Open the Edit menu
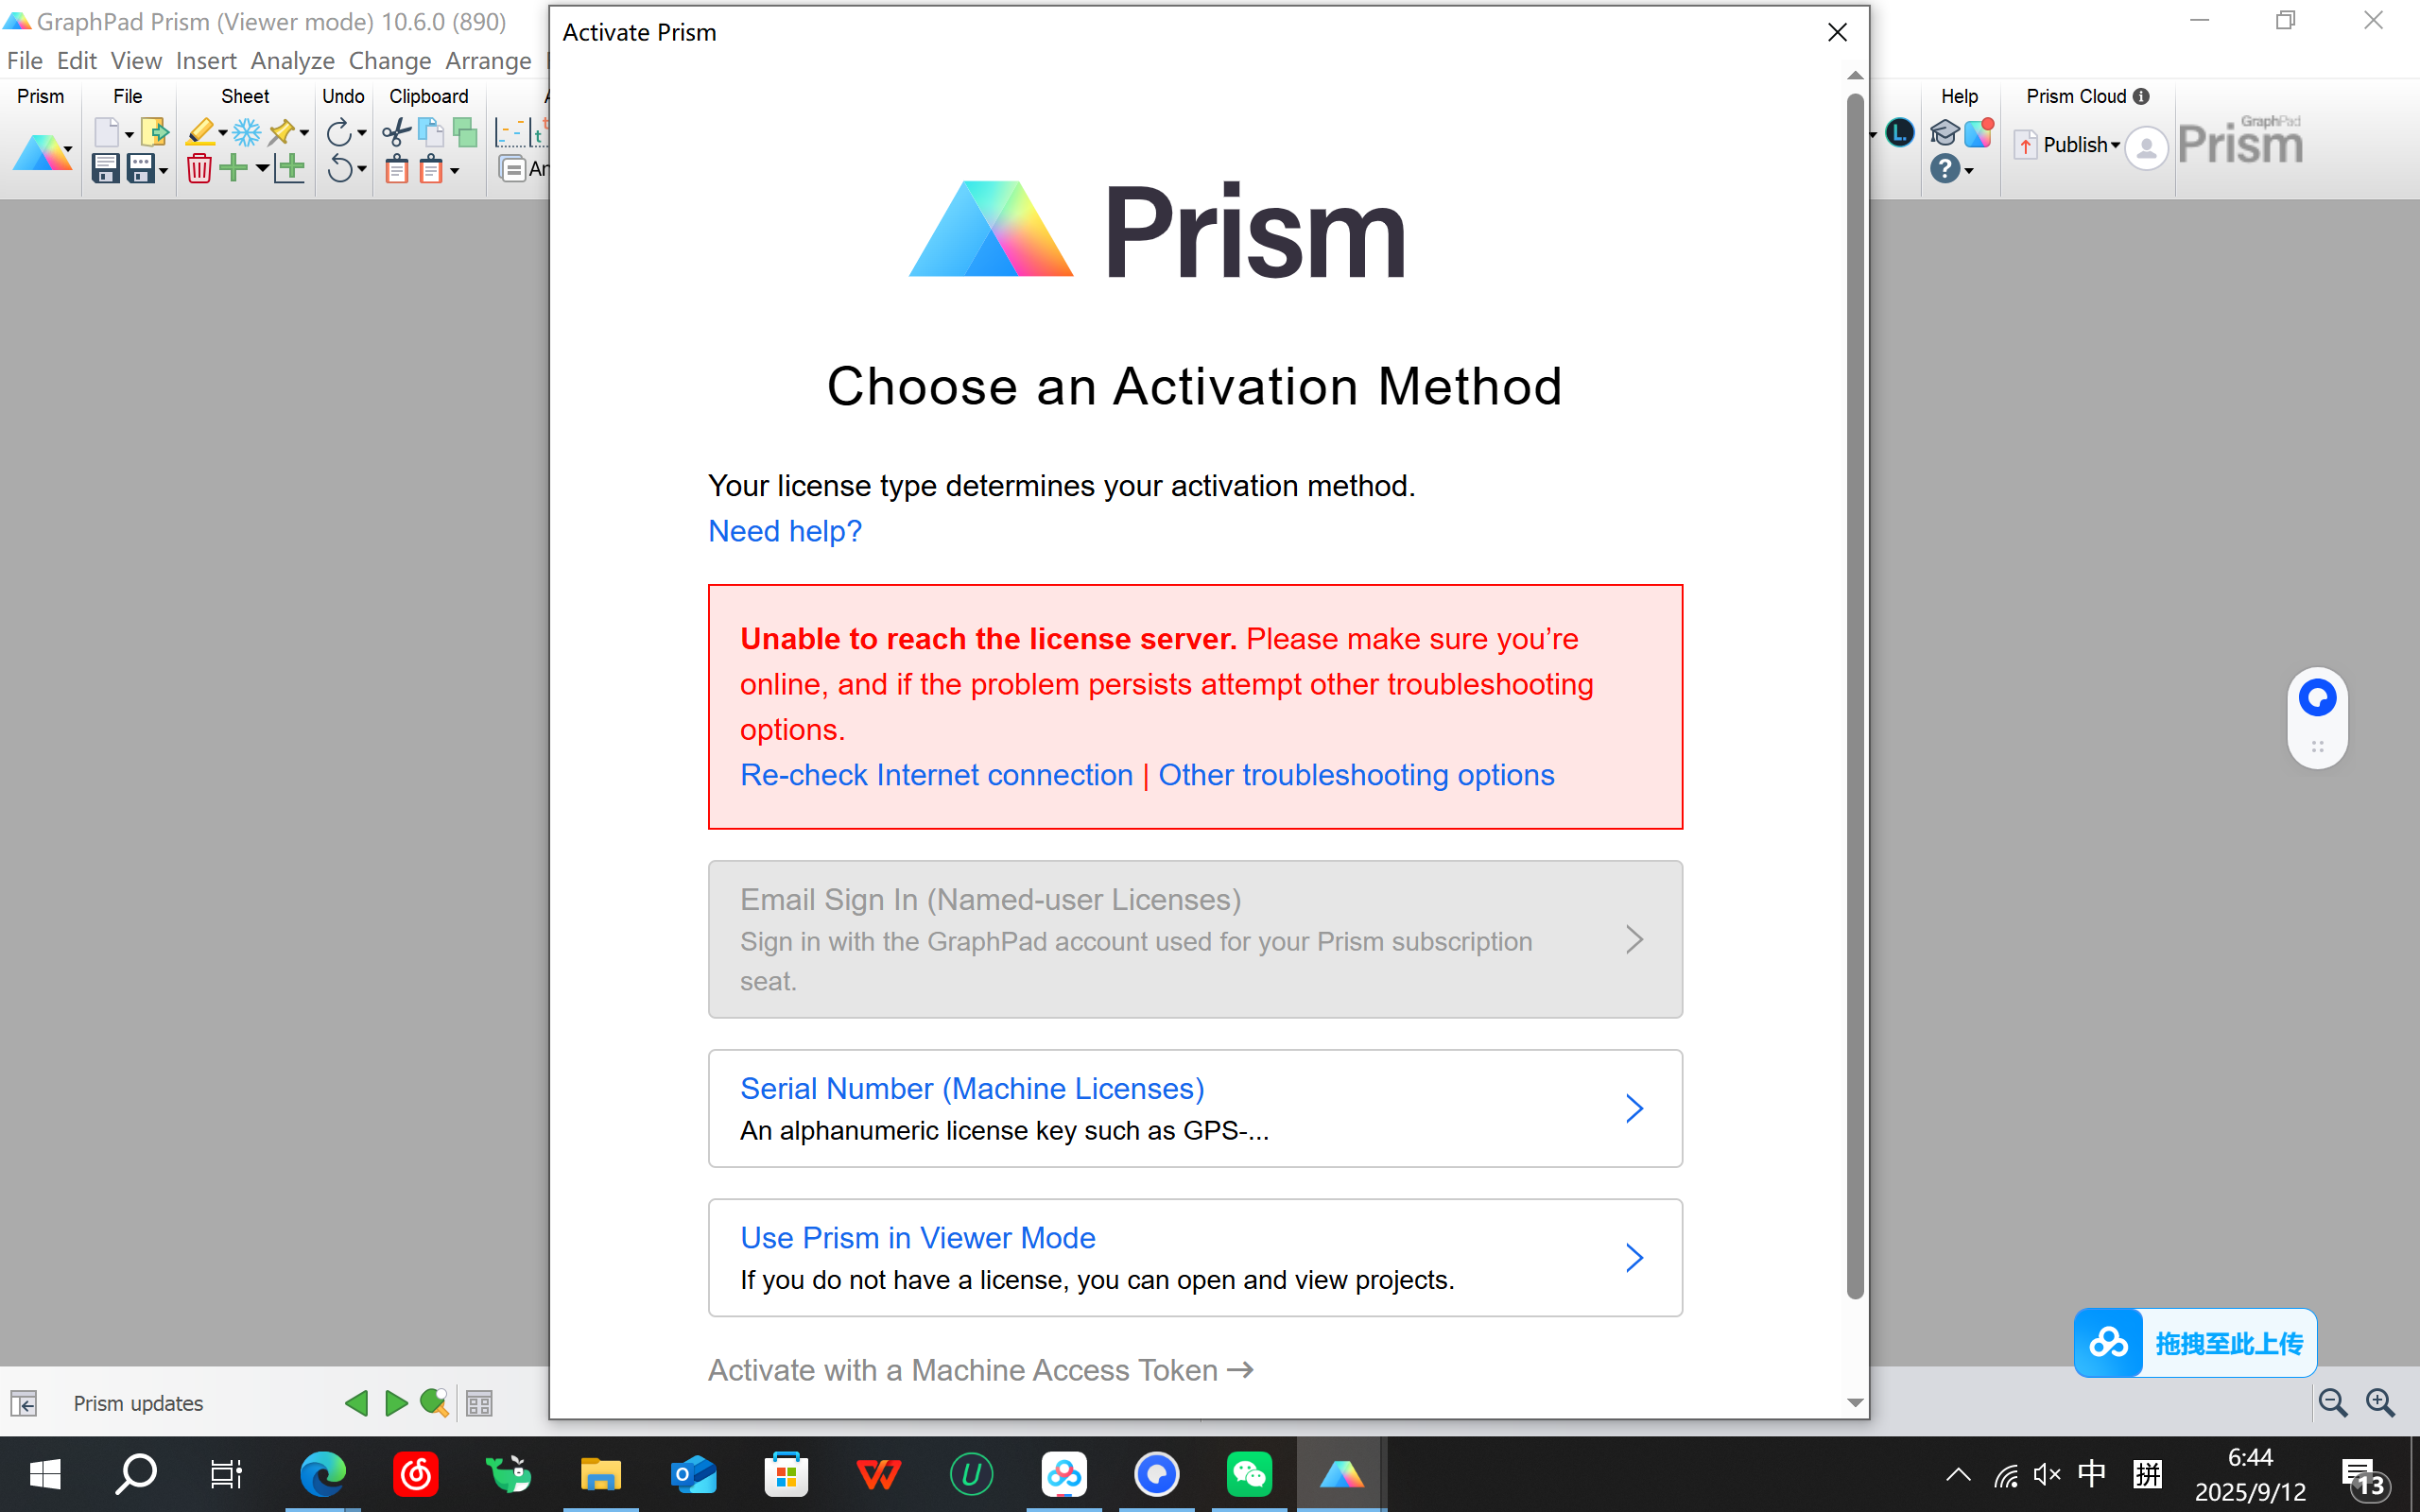Viewport: 2420px width, 1512px height. (x=77, y=60)
